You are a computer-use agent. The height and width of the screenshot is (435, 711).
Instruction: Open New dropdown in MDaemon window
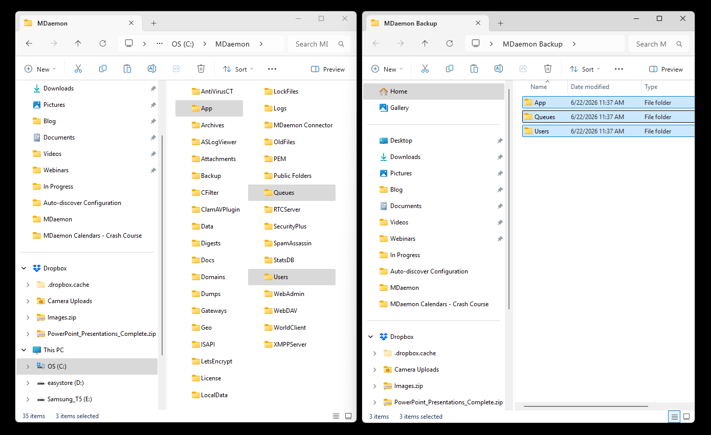tap(40, 69)
